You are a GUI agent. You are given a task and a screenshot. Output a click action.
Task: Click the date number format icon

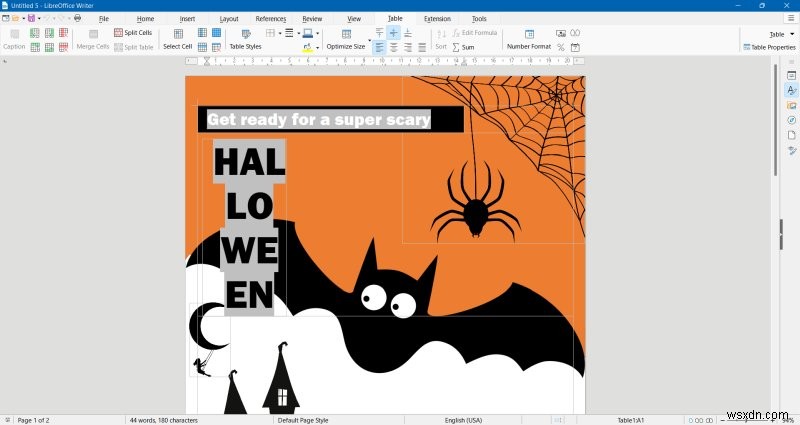575,47
